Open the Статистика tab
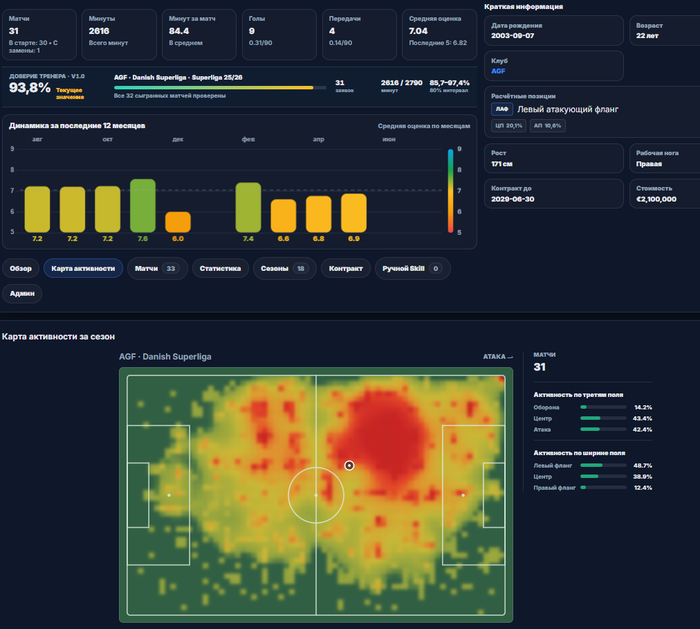 220,268
